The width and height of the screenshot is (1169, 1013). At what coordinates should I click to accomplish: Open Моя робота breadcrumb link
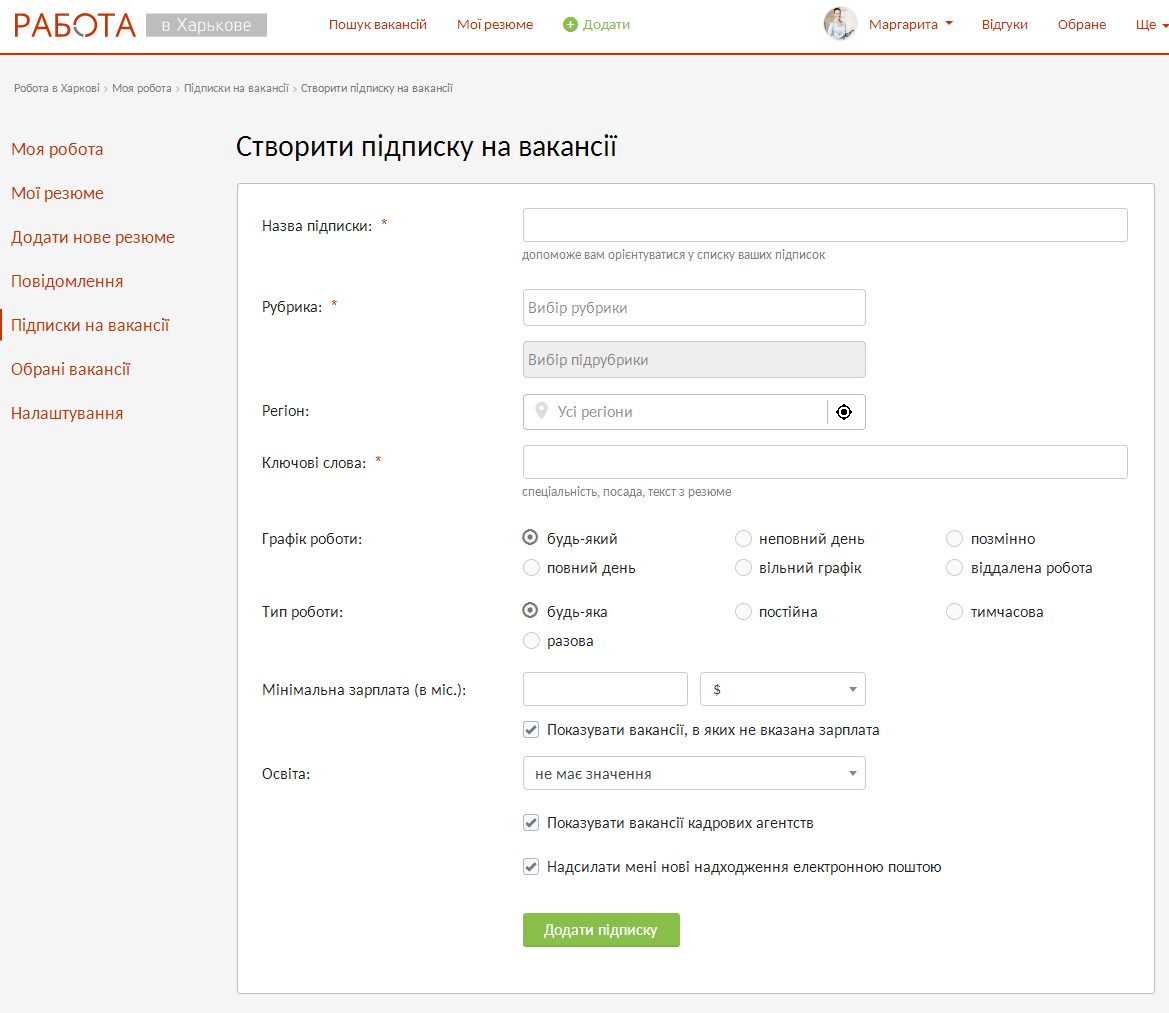tap(142, 88)
